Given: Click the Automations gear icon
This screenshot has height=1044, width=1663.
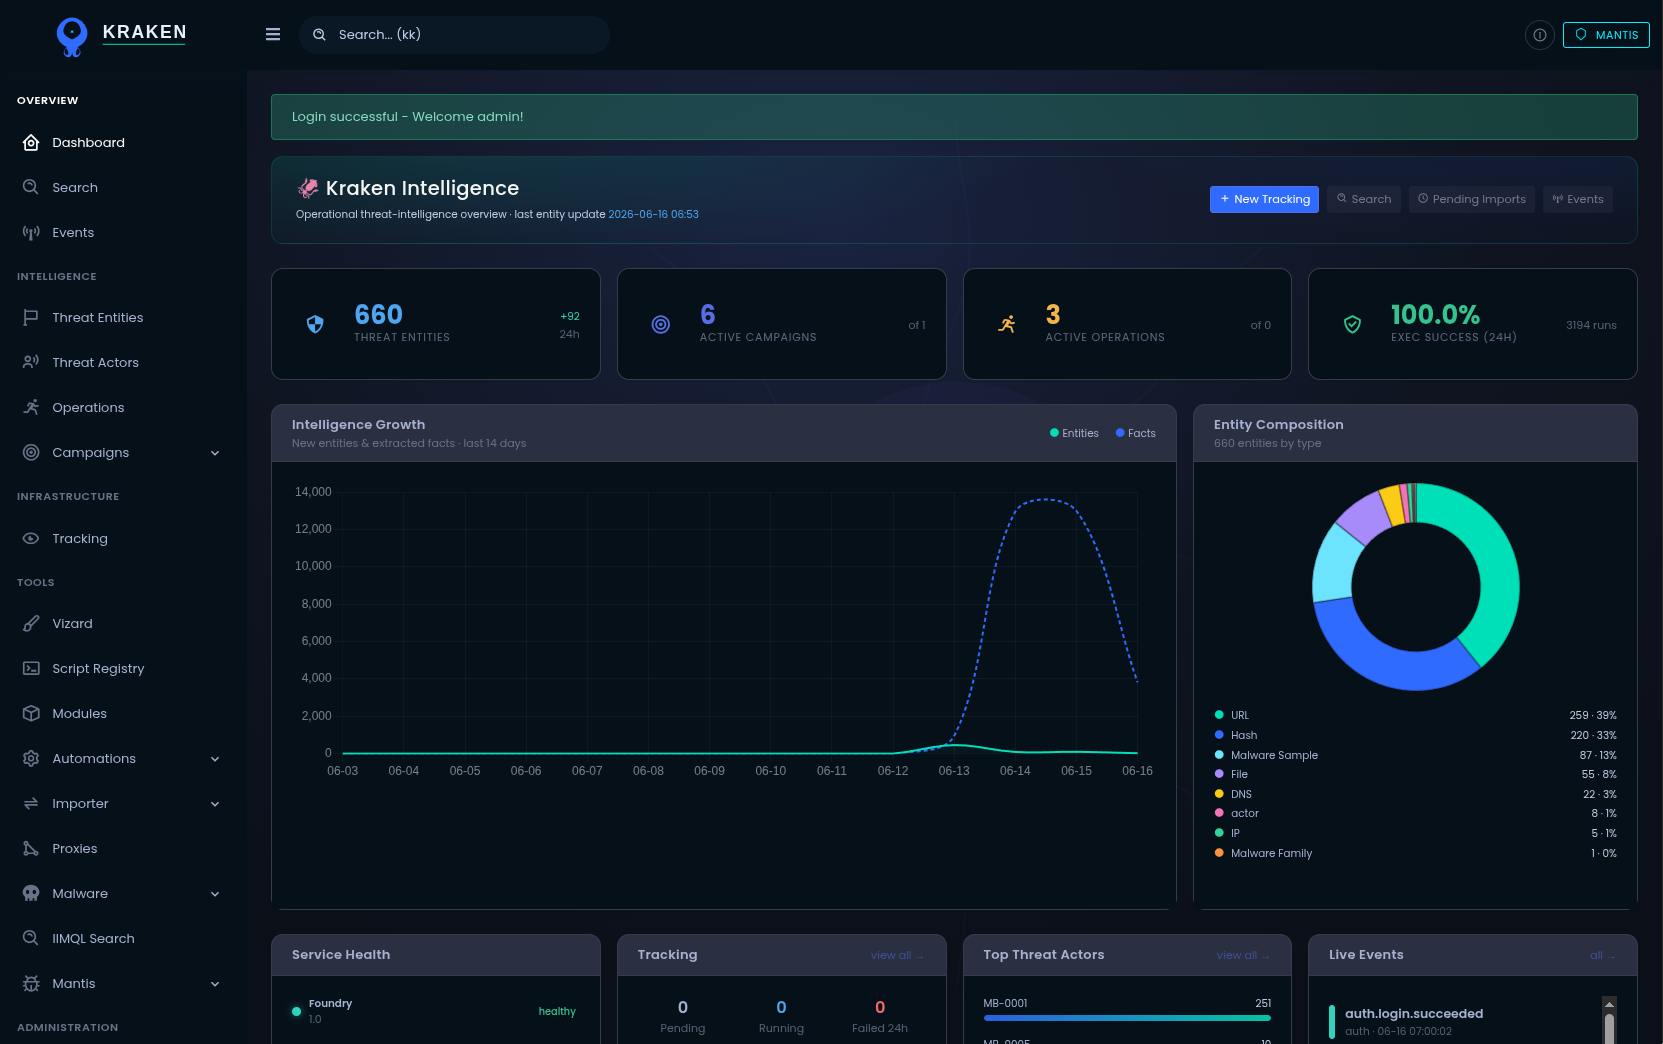Looking at the screenshot, I should click(31, 759).
